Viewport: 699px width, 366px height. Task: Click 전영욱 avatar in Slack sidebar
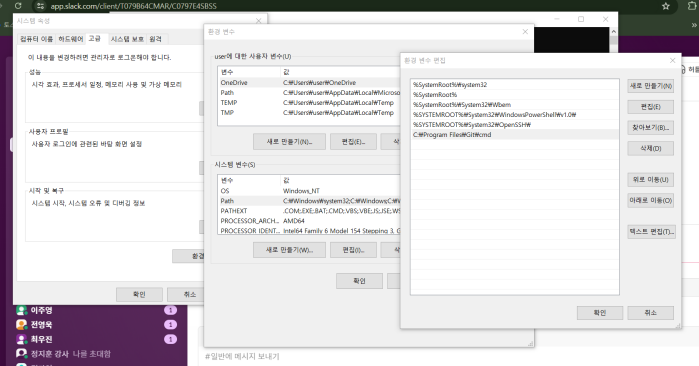click(21, 325)
